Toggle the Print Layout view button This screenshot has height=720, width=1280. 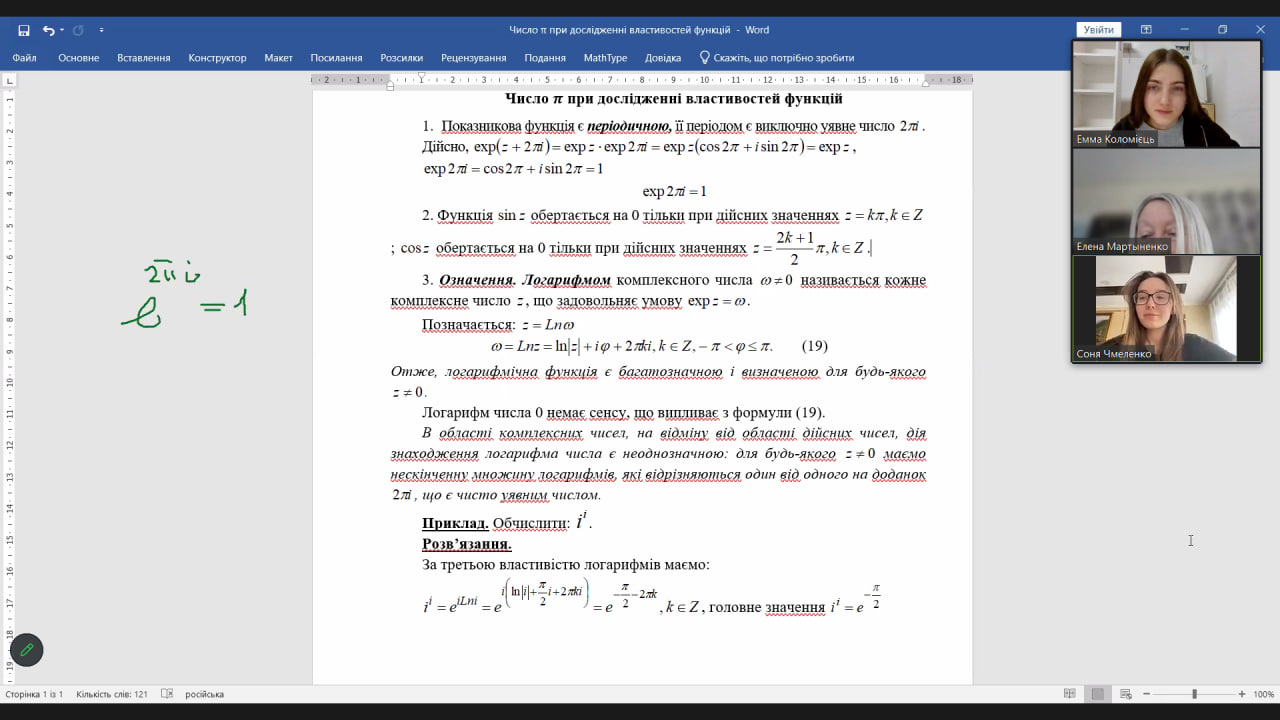pyautogui.click(x=1097, y=694)
